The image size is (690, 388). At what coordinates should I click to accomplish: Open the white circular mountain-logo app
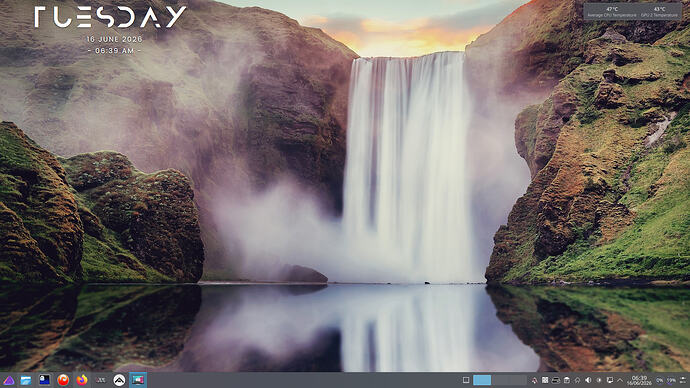(x=119, y=380)
